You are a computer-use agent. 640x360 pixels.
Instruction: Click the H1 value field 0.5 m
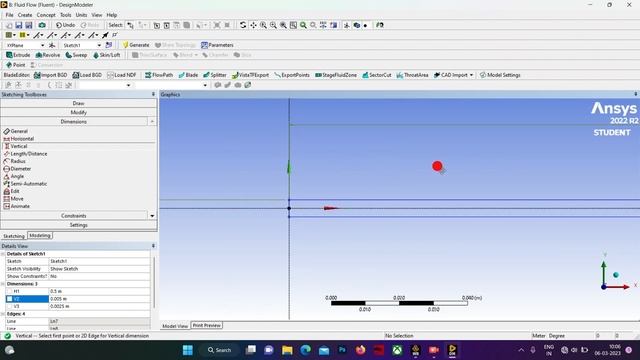click(x=100, y=291)
